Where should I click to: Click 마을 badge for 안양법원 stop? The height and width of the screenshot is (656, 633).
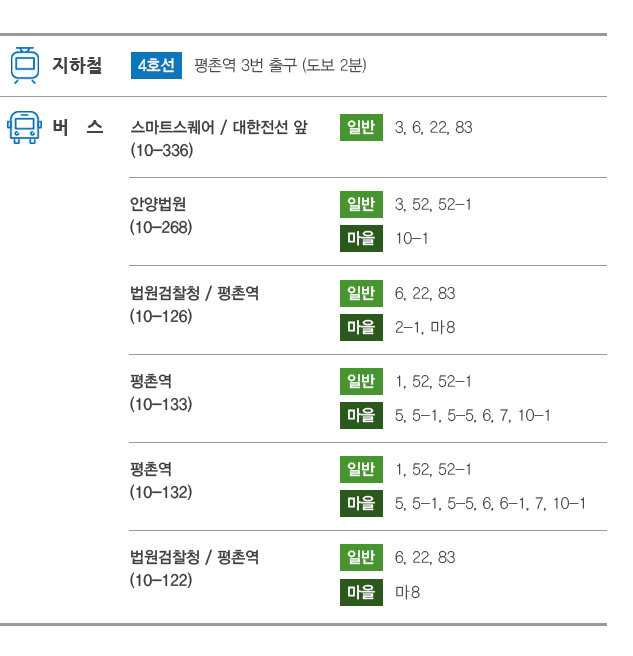361,238
